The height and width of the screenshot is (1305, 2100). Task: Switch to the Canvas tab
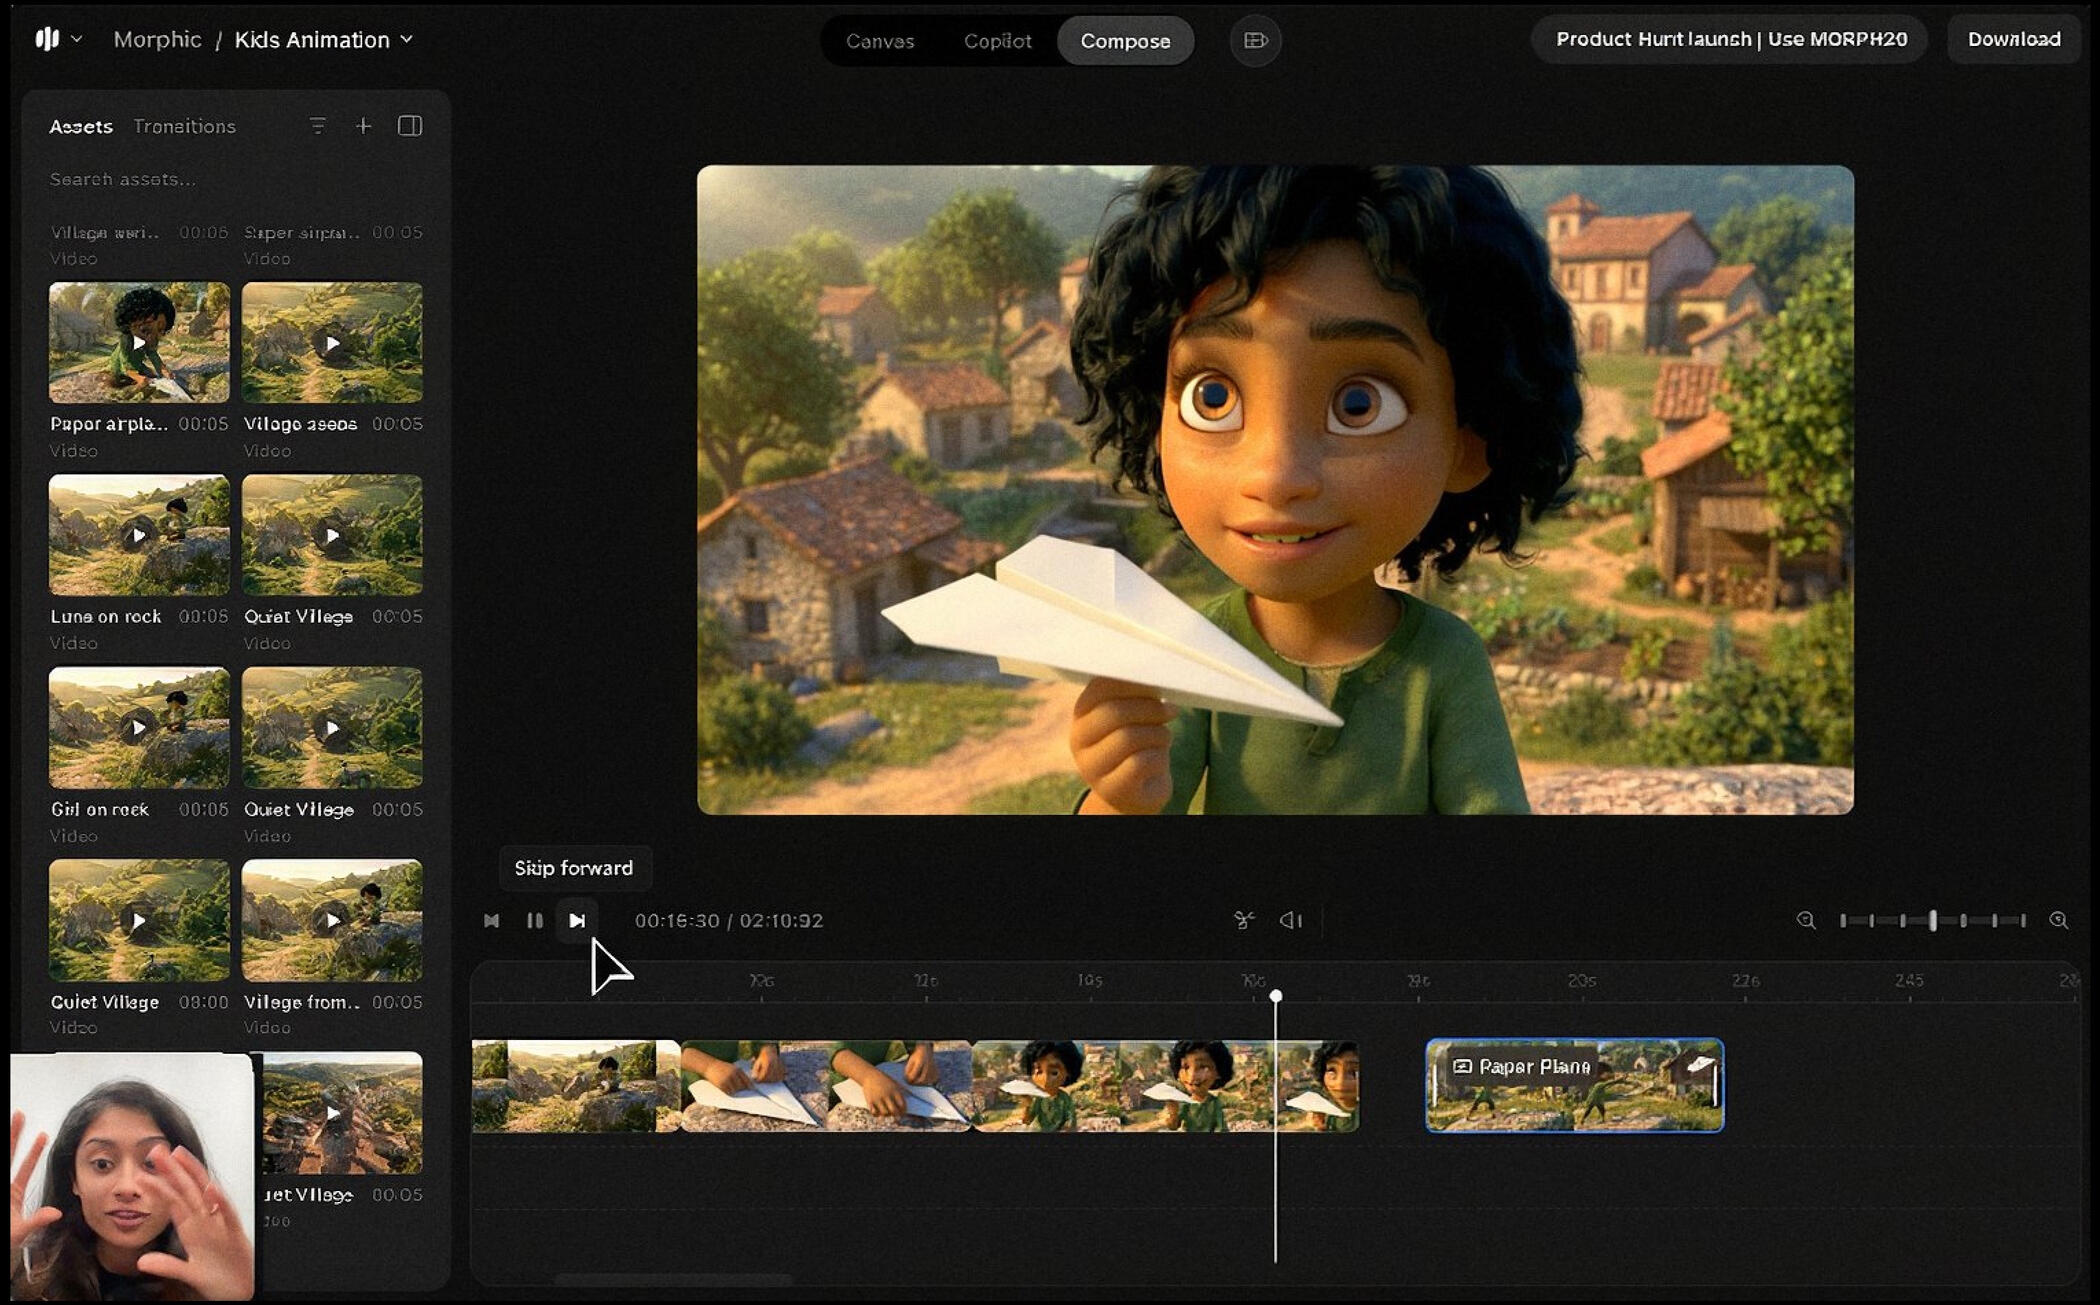tap(880, 41)
